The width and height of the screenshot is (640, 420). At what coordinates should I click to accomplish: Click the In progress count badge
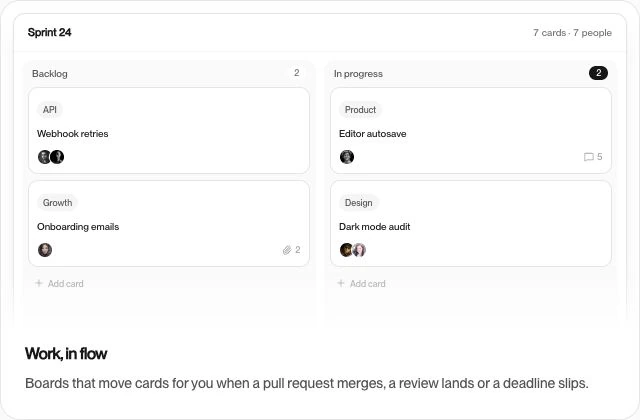(598, 73)
